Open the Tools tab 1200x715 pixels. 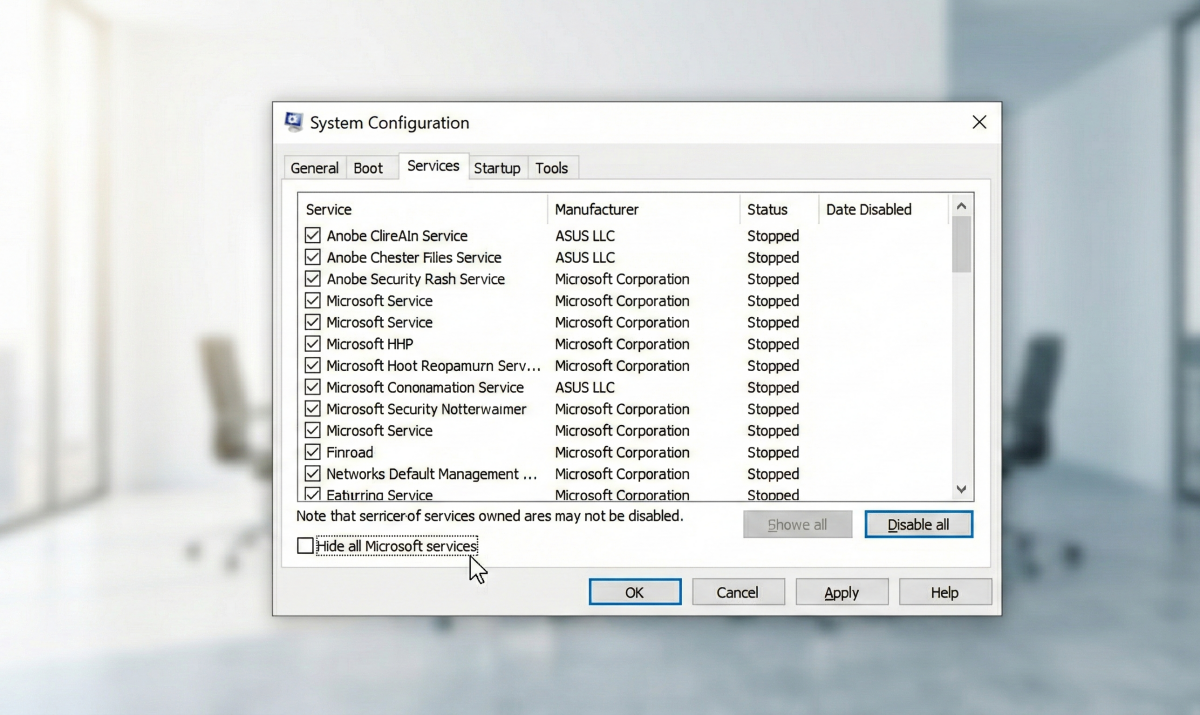(x=551, y=168)
